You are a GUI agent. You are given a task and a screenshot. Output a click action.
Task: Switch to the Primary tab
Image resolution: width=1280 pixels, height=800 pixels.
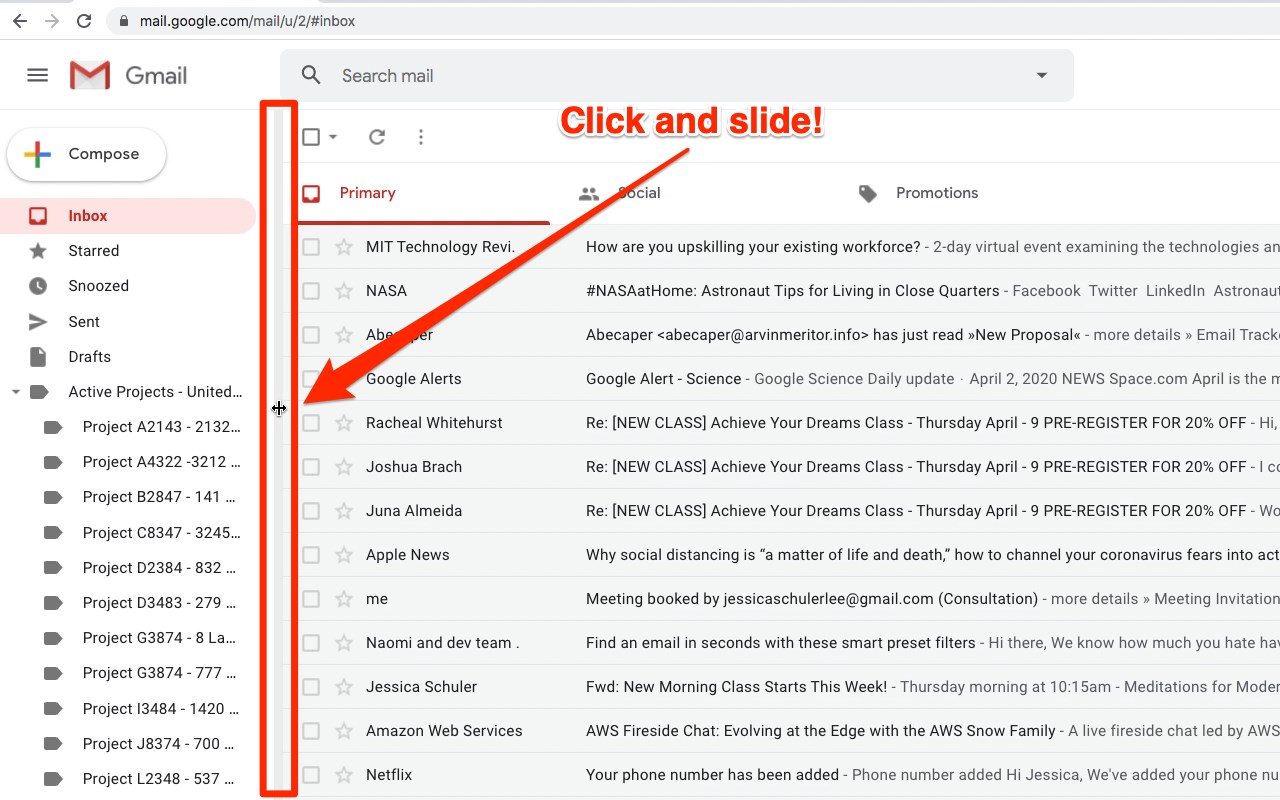(424, 193)
